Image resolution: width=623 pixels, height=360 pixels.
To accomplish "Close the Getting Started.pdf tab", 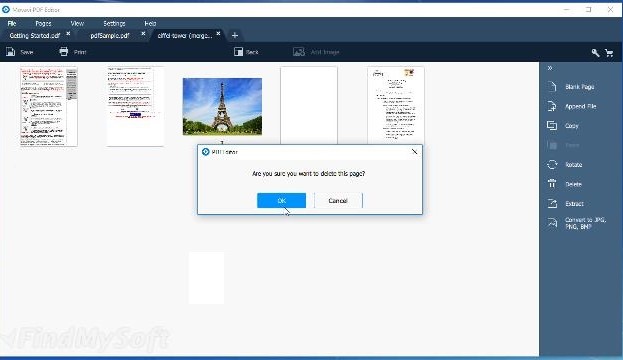I will coord(68,34).
